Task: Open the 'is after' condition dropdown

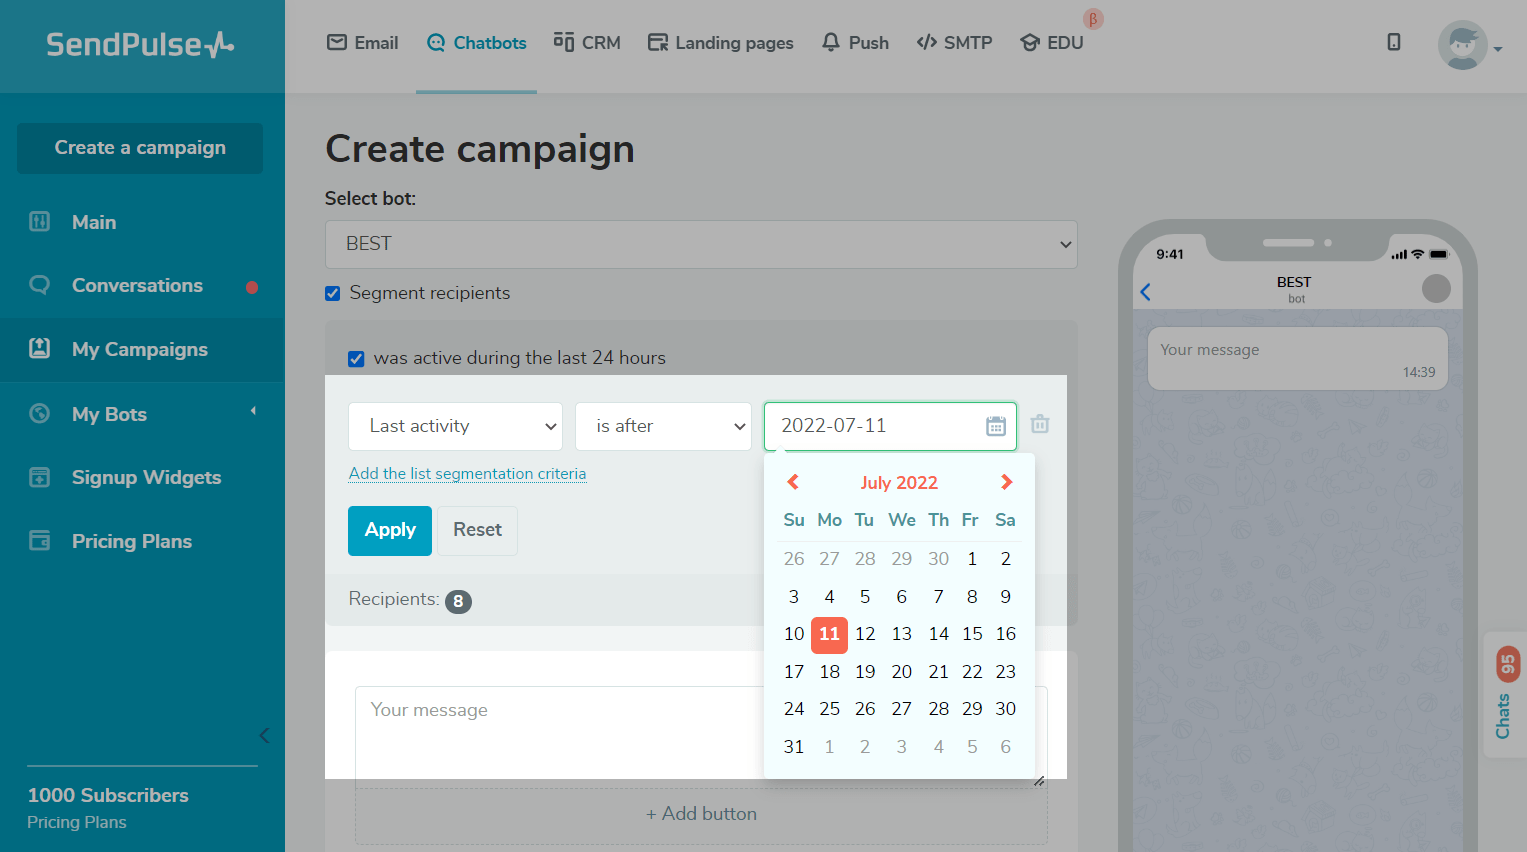Action: click(x=662, y=426)
